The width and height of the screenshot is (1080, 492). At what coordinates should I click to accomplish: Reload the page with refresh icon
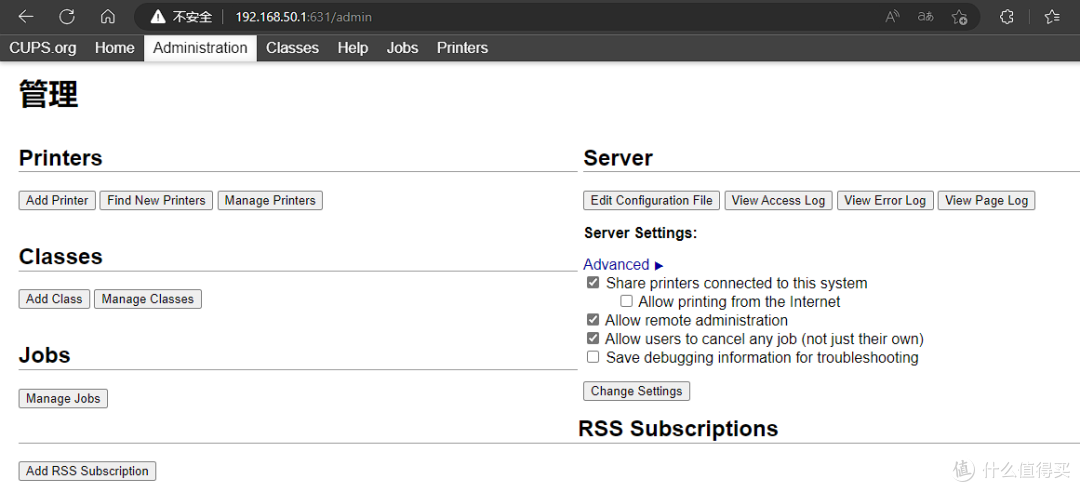pos(67,17)
